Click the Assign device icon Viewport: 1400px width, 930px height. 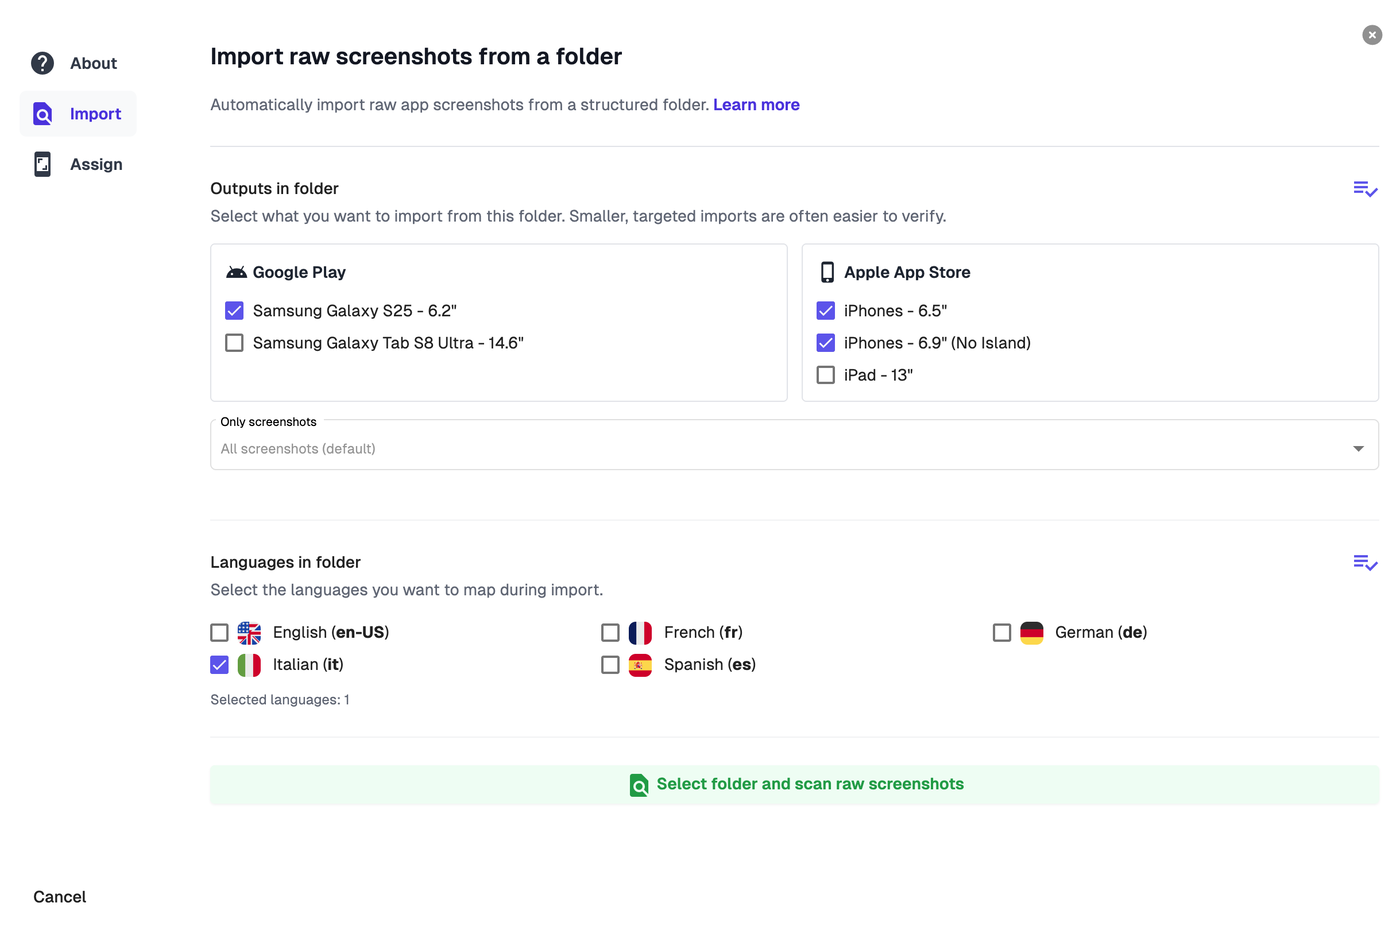[42, 164]
